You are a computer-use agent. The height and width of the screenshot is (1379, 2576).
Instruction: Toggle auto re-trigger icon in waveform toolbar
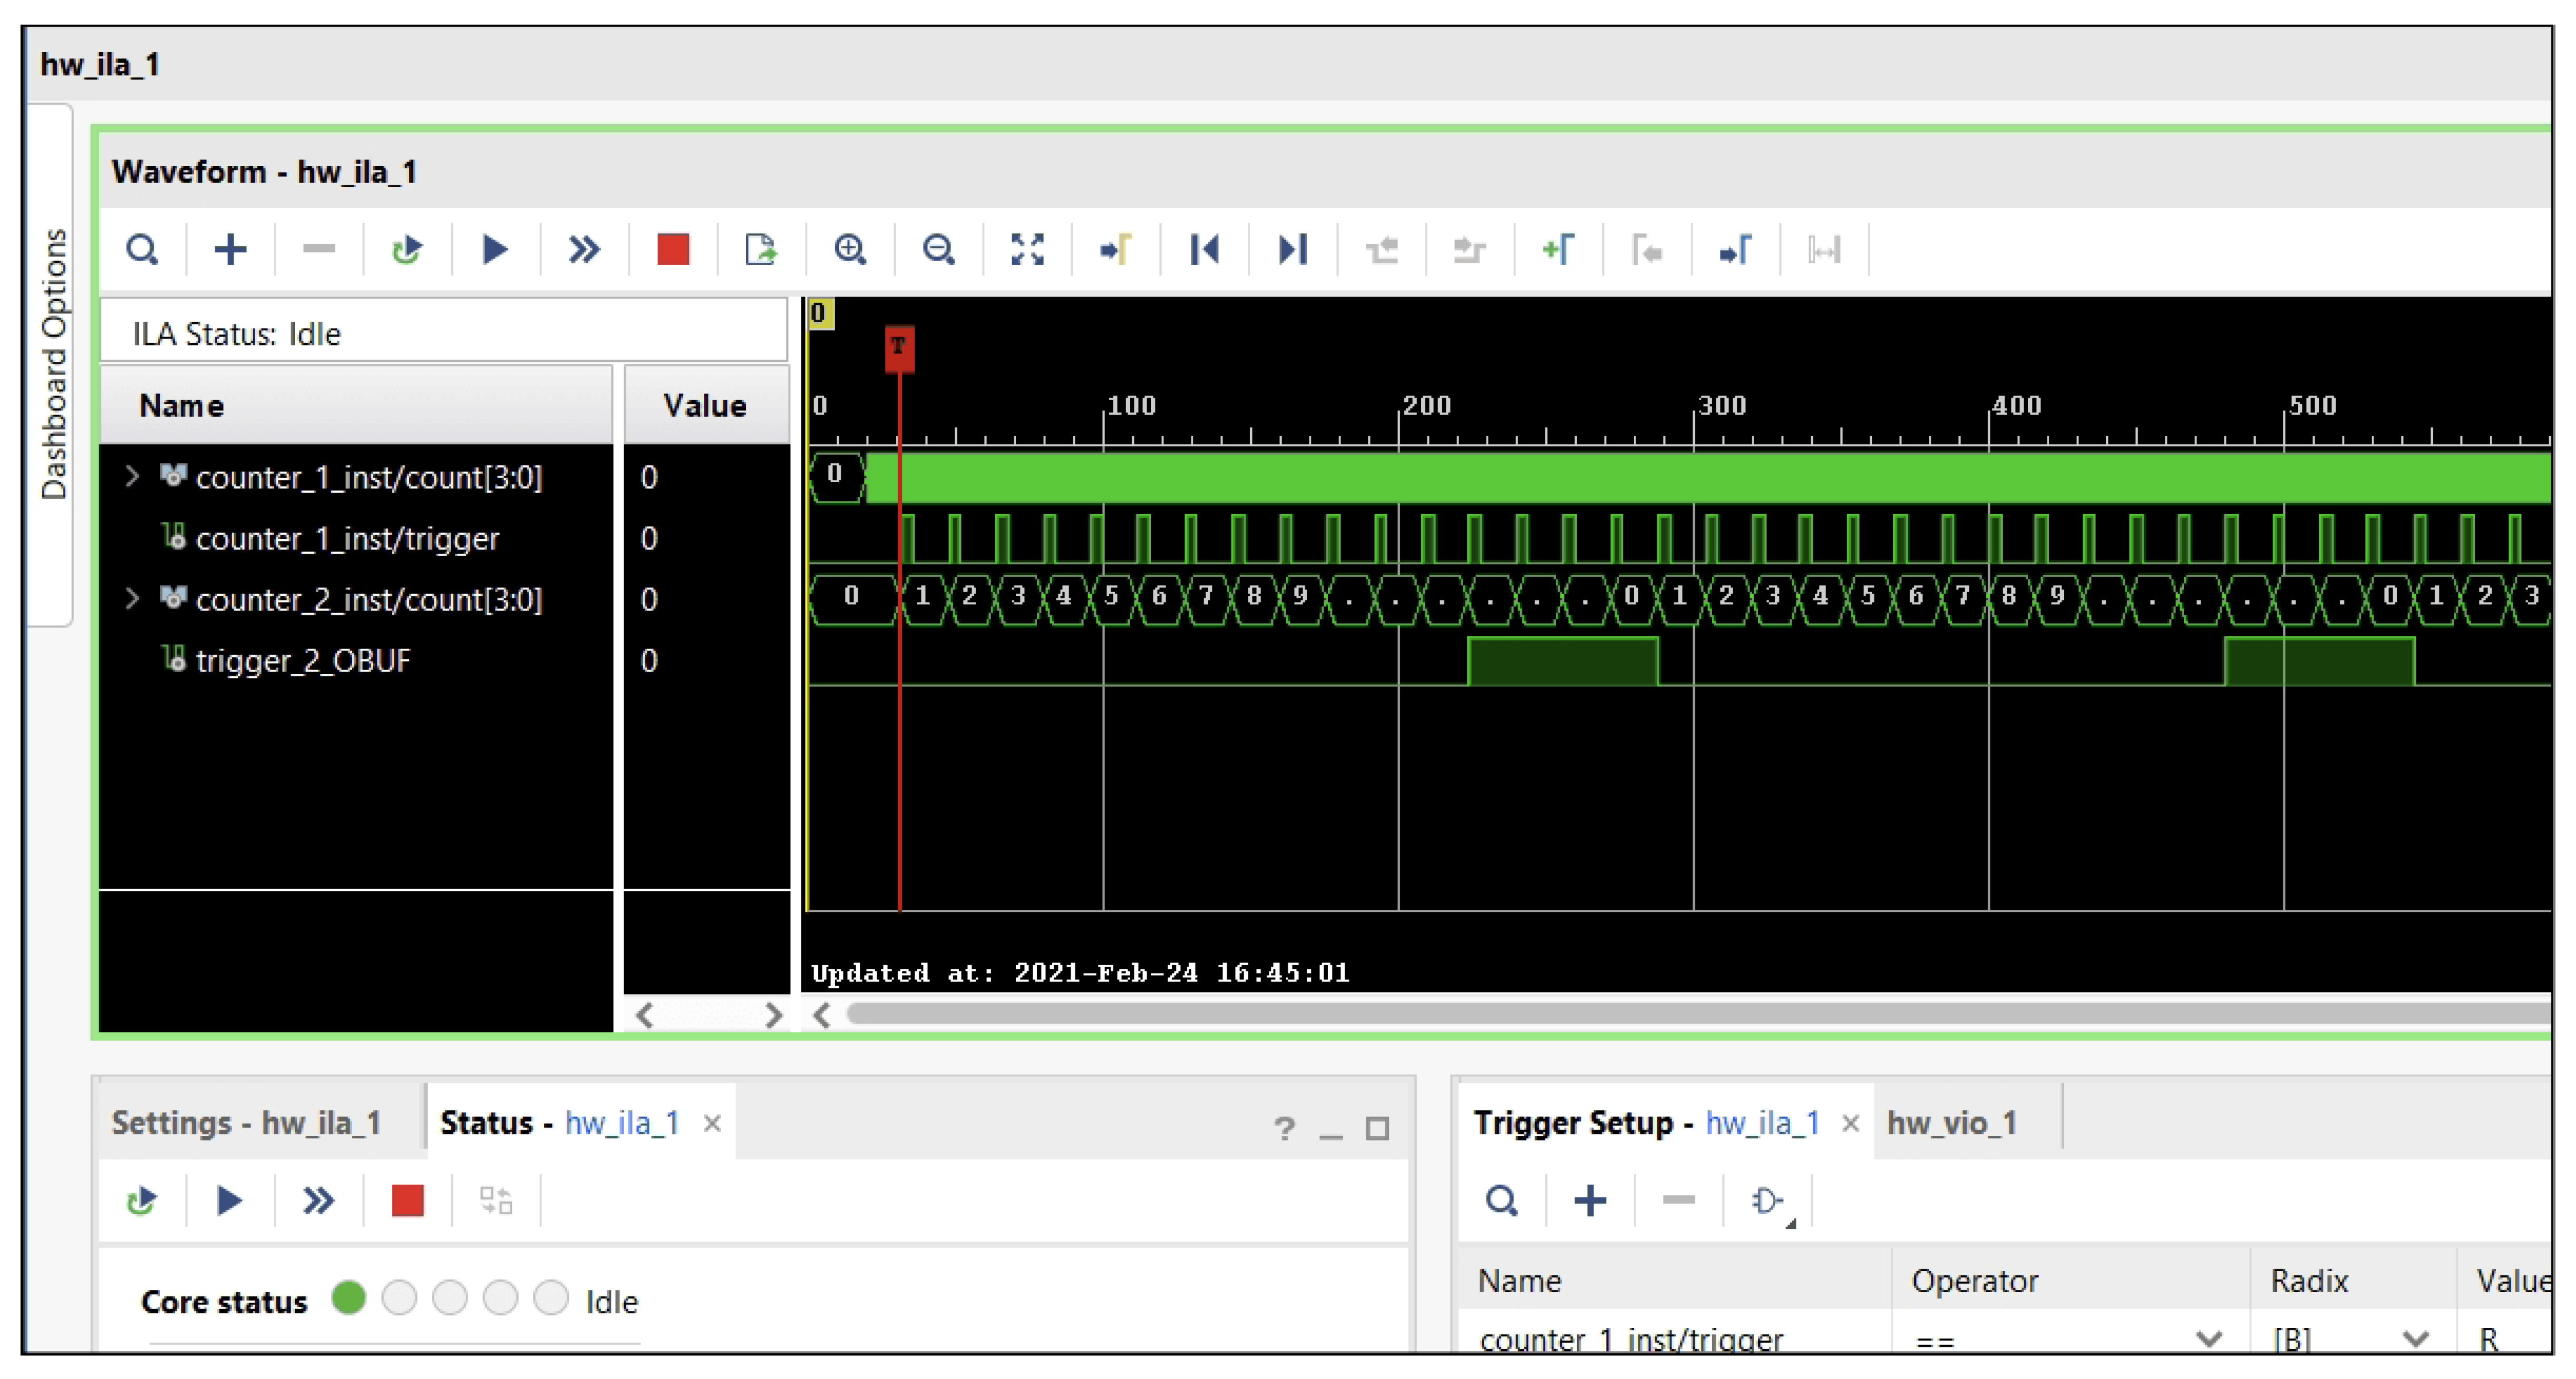[x=406, y=249]
